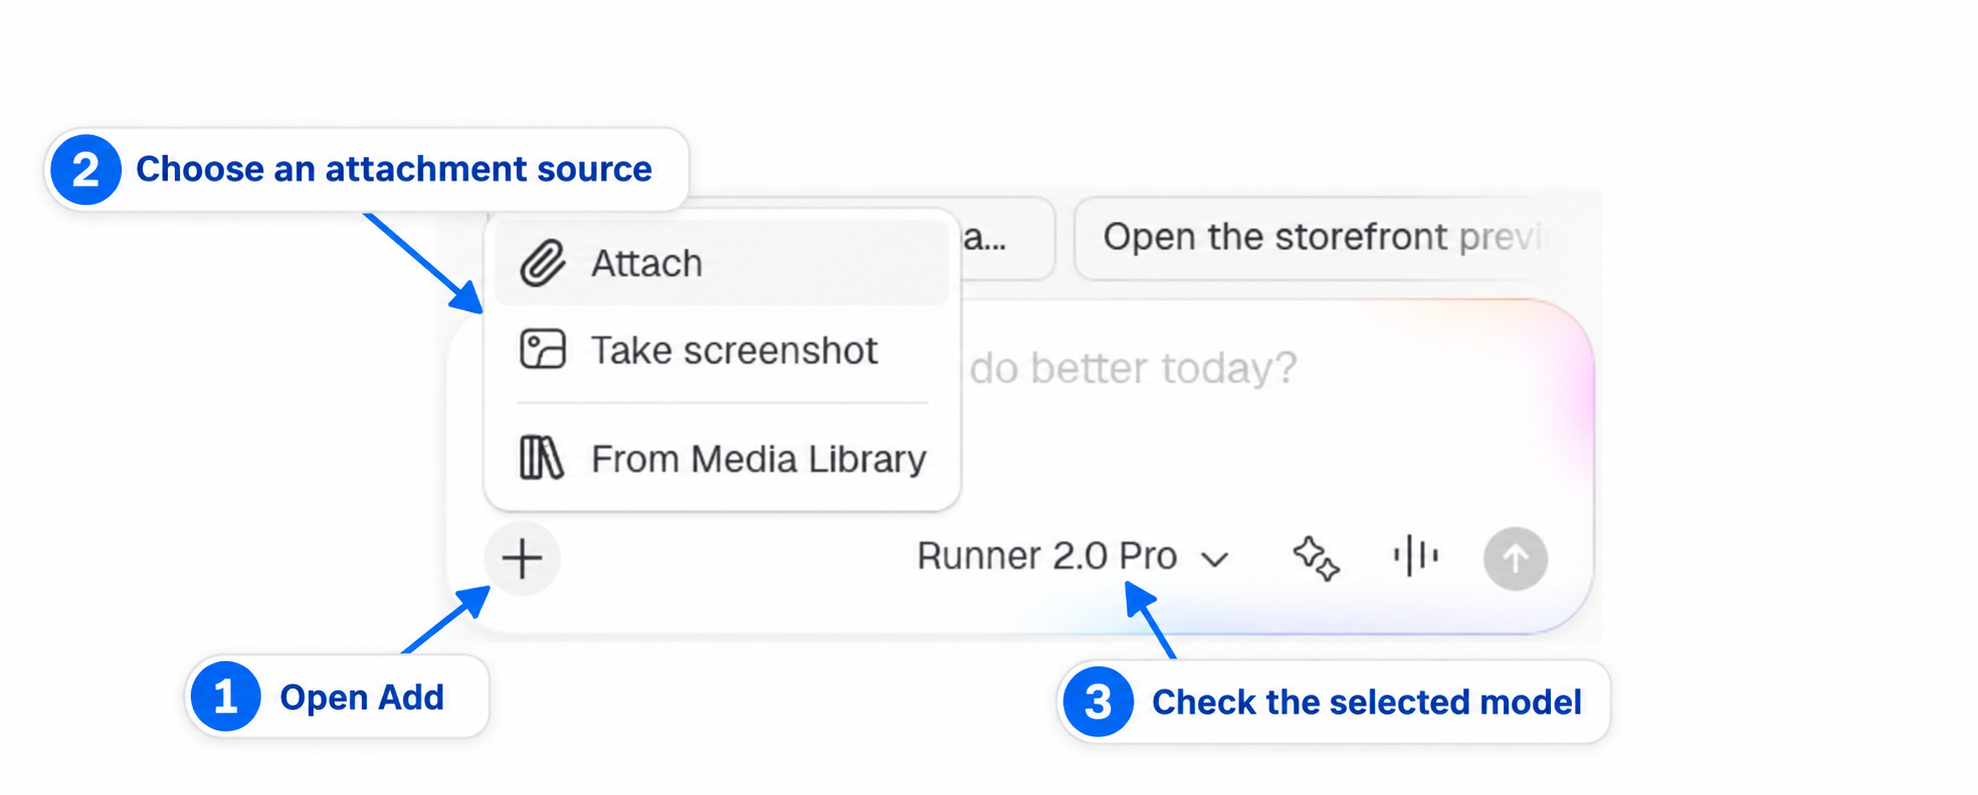Click the Take screenshot image icon
Image resolution: width=1978 pixels, height=795 pixels.
[x=543, y=350]
